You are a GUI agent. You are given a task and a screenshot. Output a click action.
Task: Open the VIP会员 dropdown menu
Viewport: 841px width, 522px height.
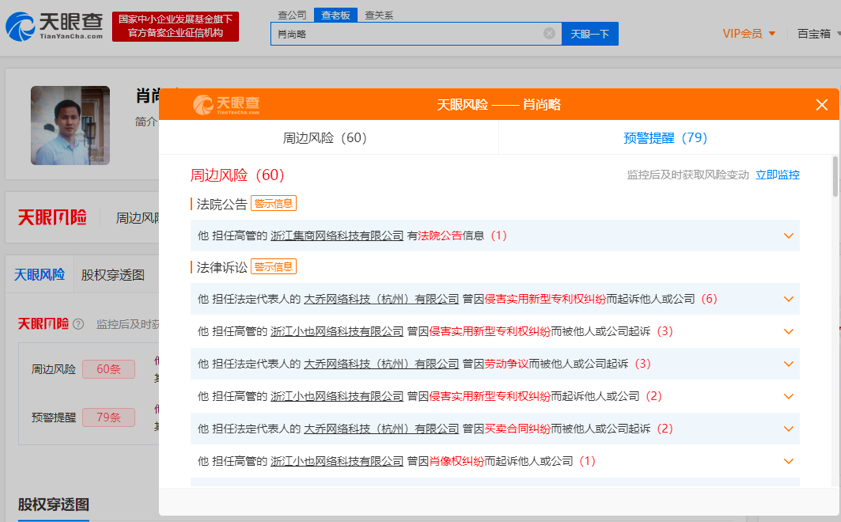[x=749, y=33]
